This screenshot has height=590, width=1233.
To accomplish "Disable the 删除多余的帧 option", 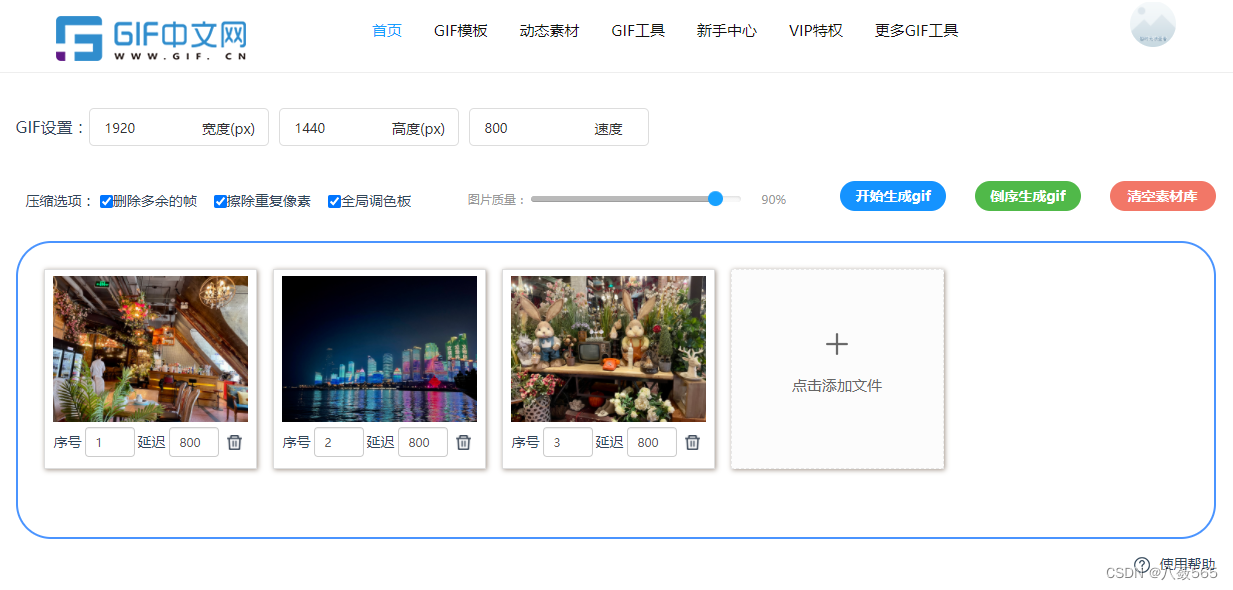I will click(106, 201).
